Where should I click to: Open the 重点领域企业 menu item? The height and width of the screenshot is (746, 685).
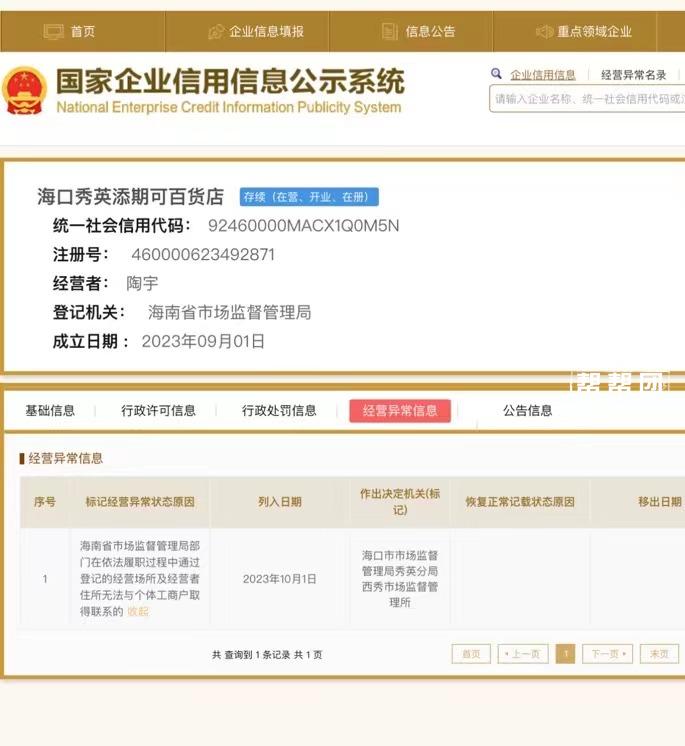pos(594,32)
